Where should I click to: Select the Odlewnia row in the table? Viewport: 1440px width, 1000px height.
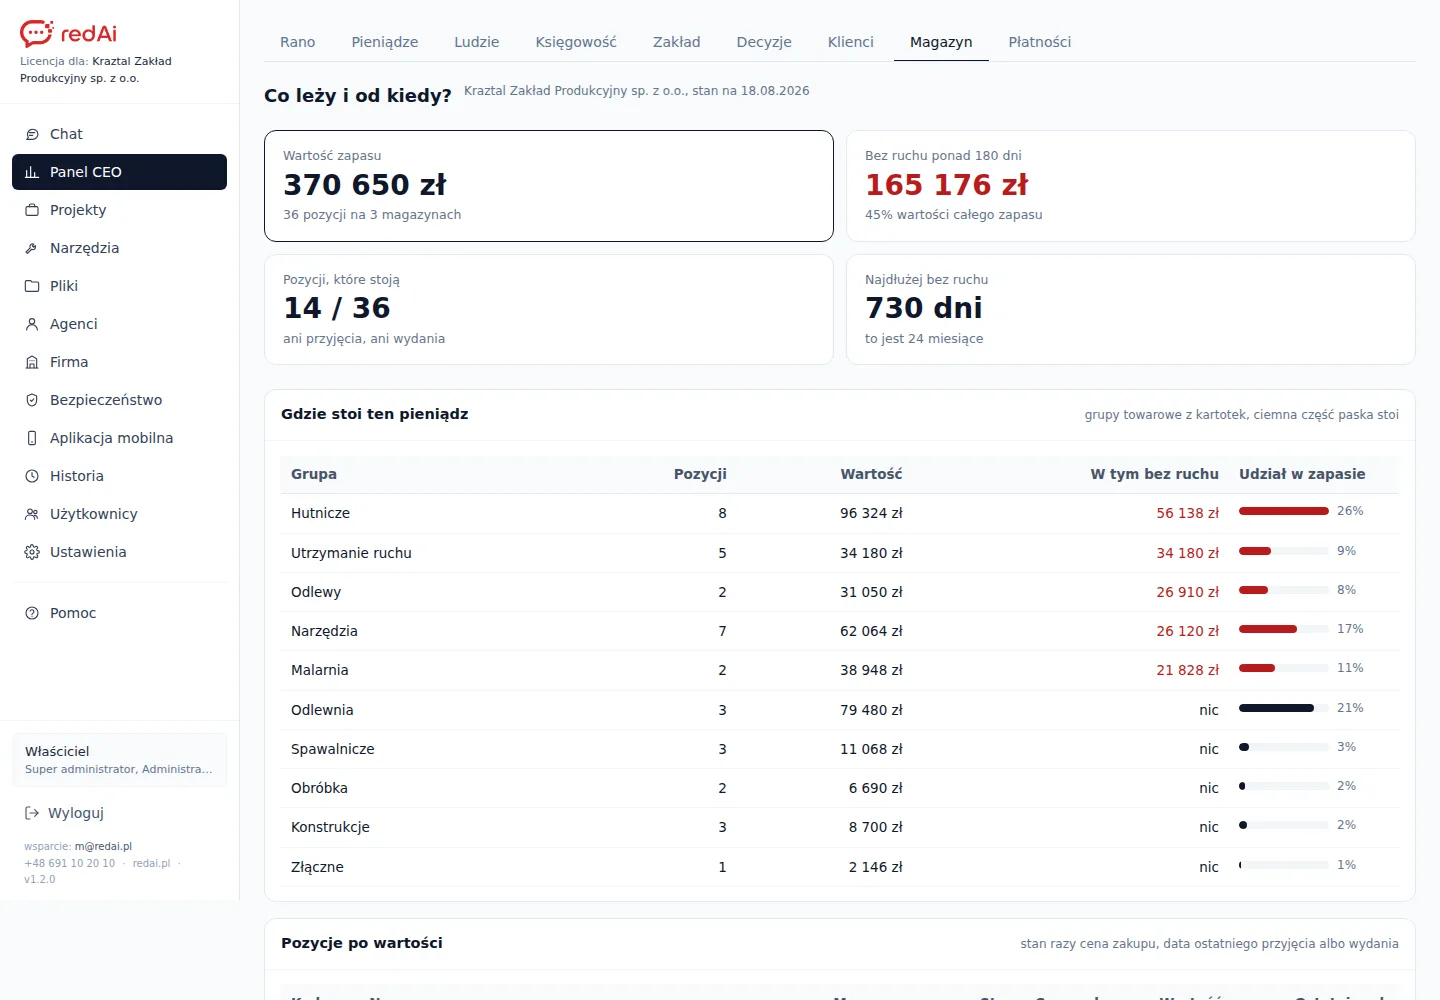click(x=840, y=710)
